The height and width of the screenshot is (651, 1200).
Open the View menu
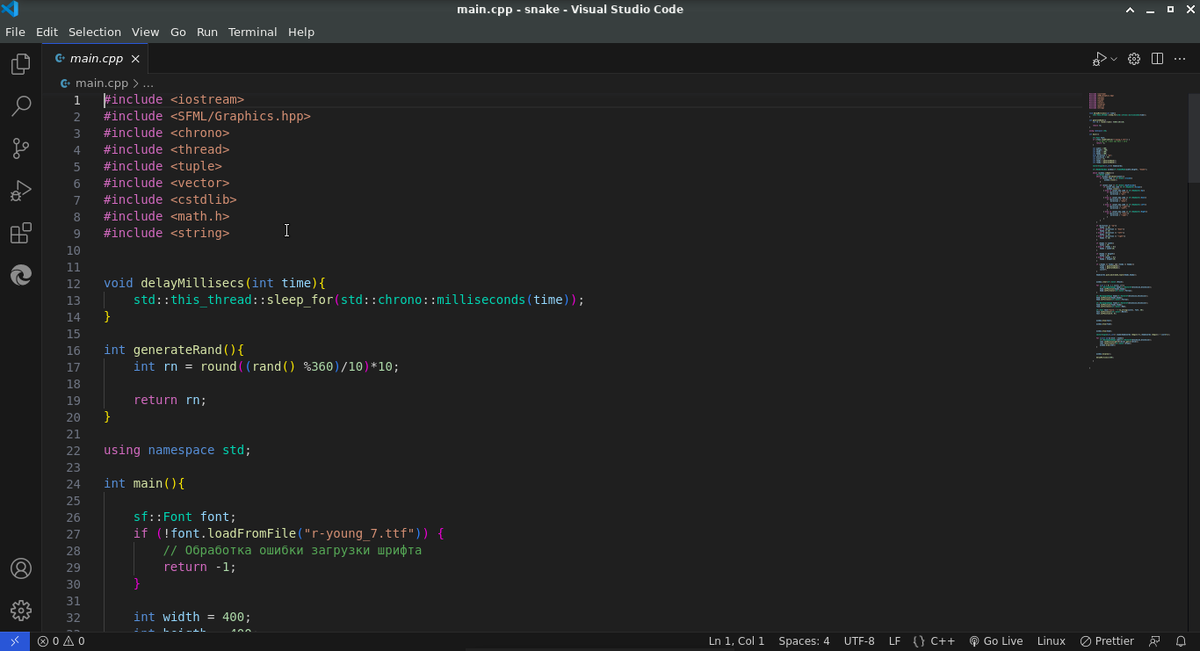tap(145, 32)
